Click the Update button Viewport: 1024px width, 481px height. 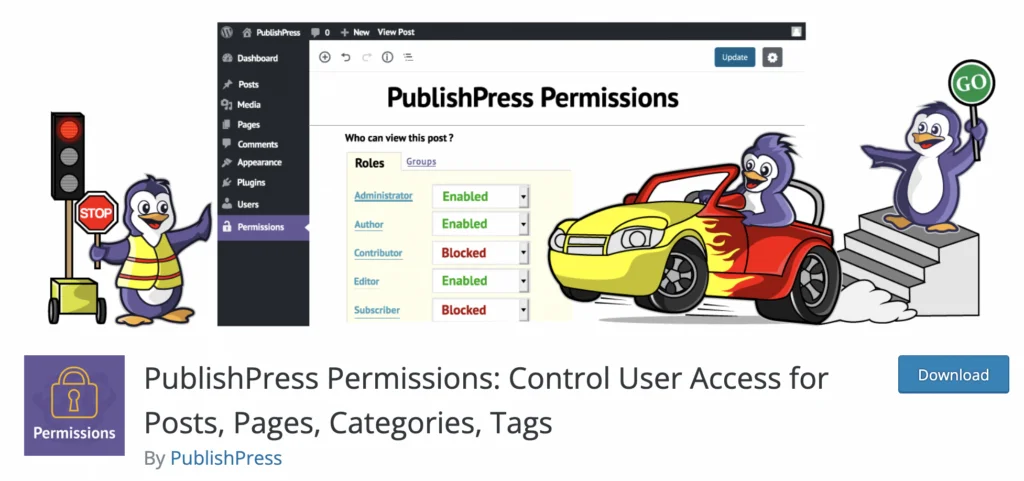[735, 57]
